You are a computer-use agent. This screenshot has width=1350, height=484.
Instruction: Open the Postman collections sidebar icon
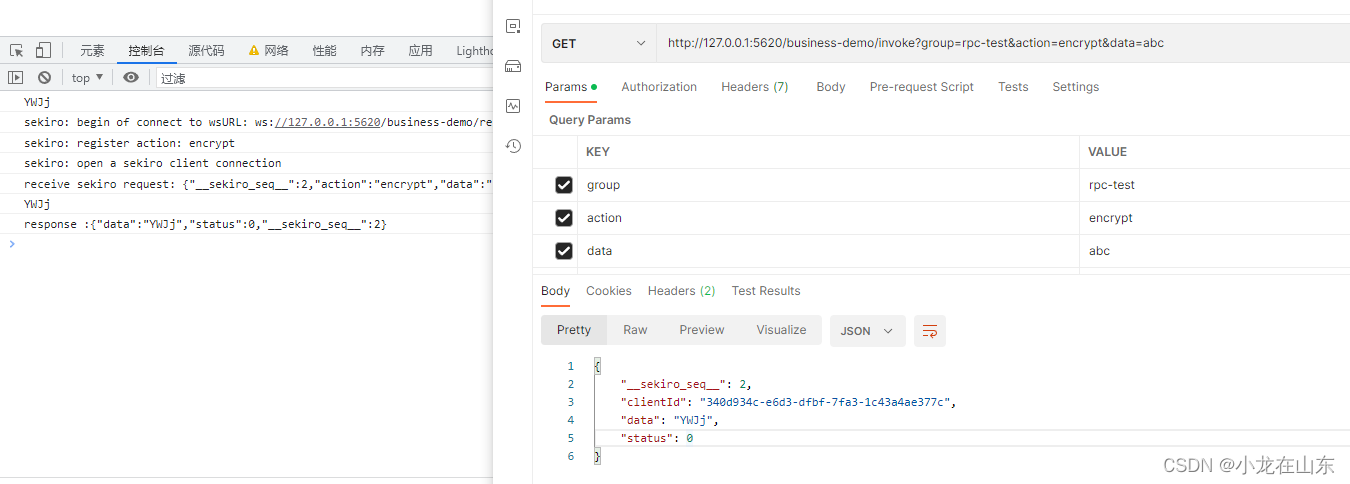click(x=513, y=27)
